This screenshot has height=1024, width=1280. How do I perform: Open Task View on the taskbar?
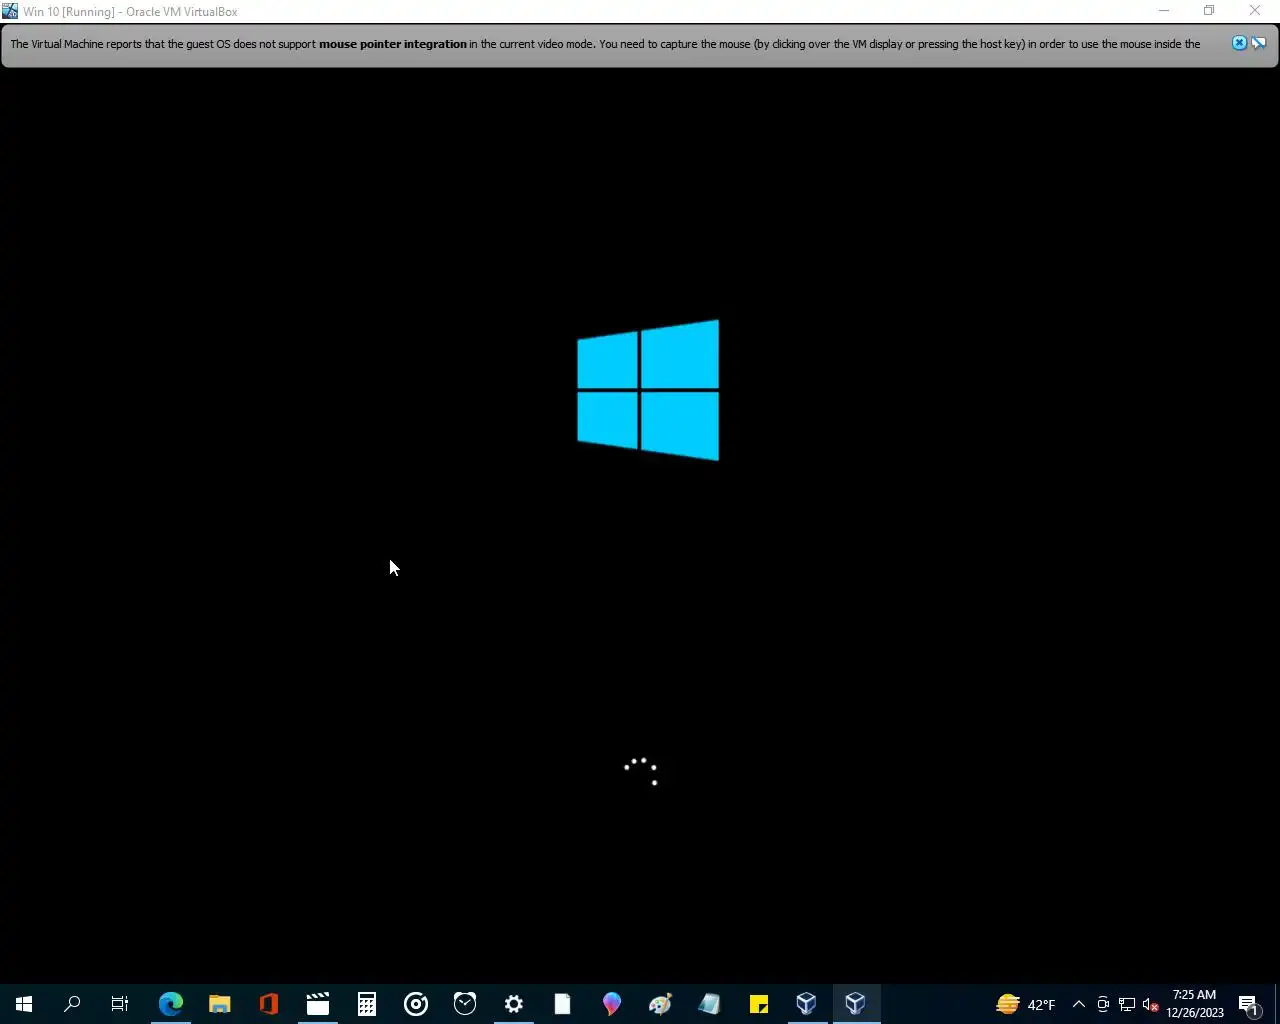coord(120,1004)
